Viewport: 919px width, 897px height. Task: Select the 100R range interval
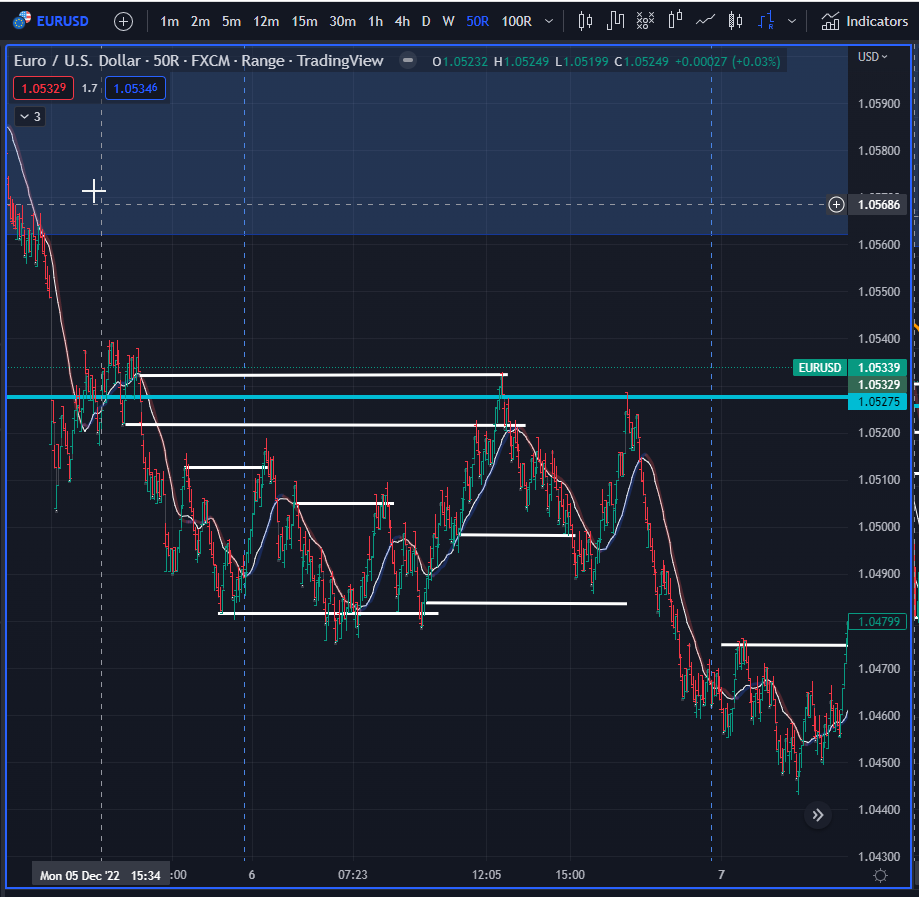[x=516, y=22]
